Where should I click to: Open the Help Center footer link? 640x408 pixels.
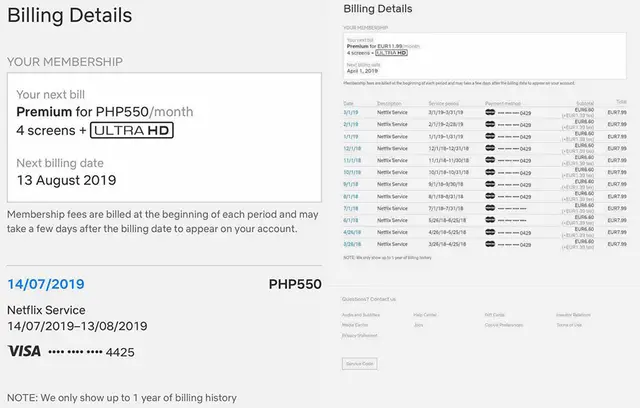424,315
